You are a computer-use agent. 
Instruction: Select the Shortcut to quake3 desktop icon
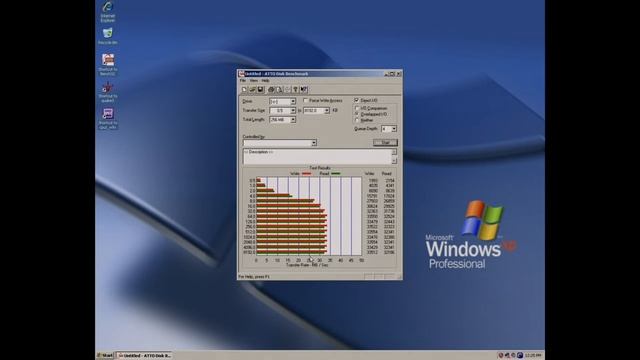[x=108, y=92]
